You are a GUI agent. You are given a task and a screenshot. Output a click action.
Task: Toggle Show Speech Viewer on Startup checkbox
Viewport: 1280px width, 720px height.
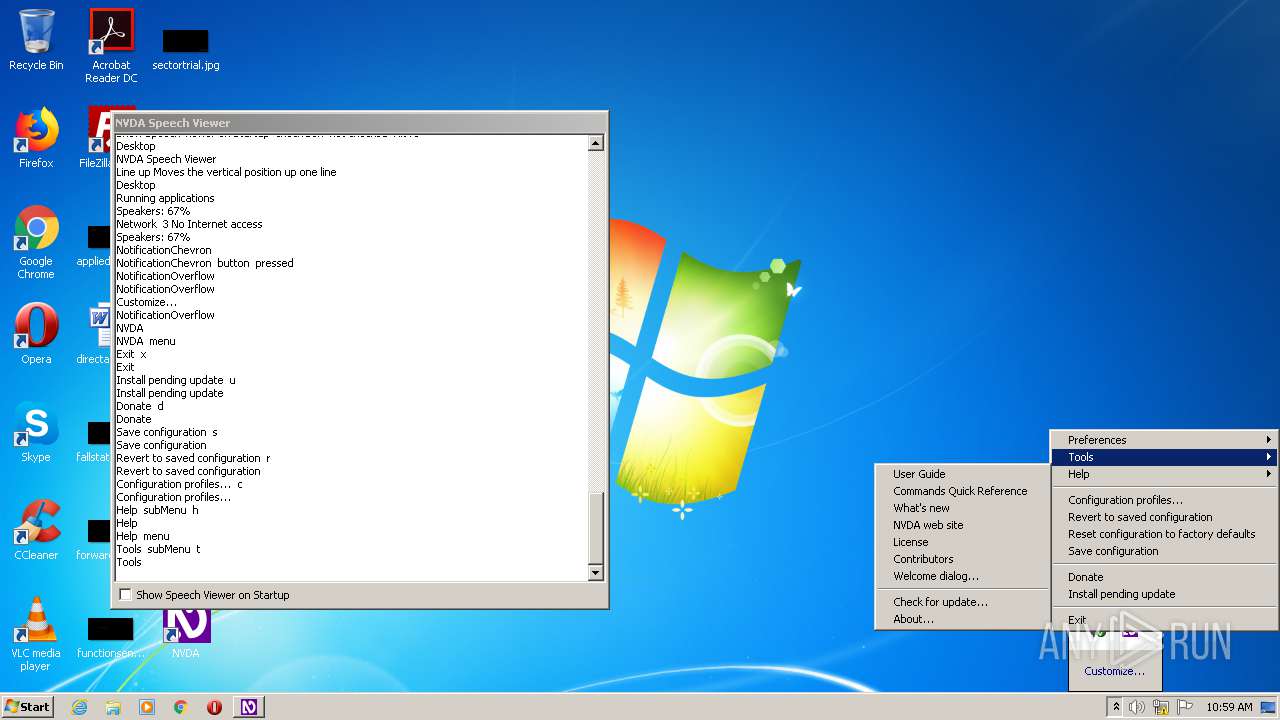point(125,595)
